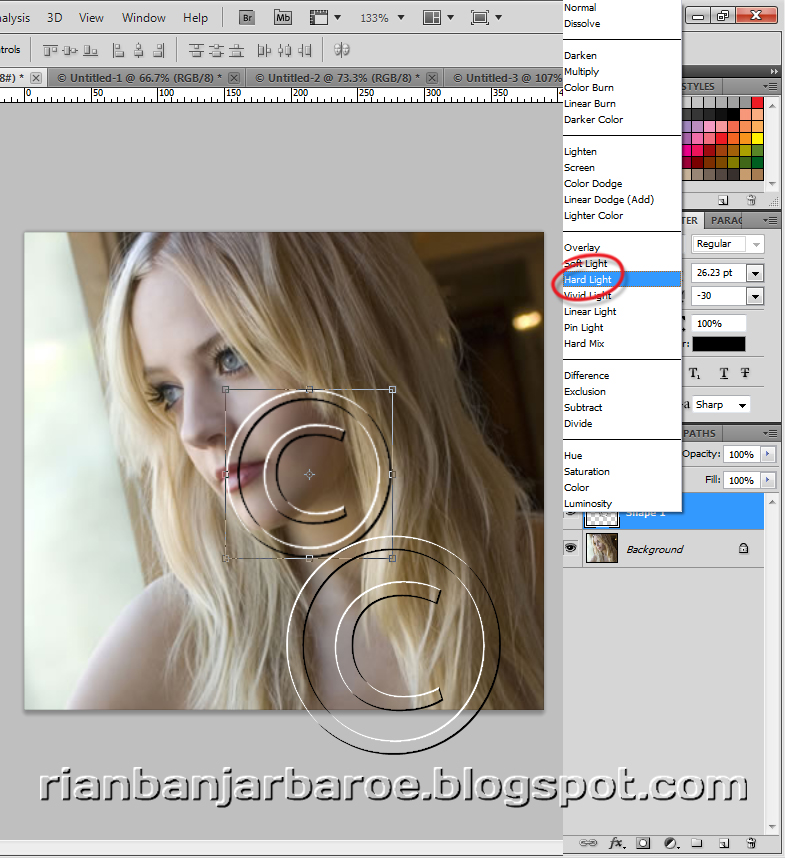Choose Overlay blend mode
The width and height of the screenshot is (785, 858).
pos(622,247)
